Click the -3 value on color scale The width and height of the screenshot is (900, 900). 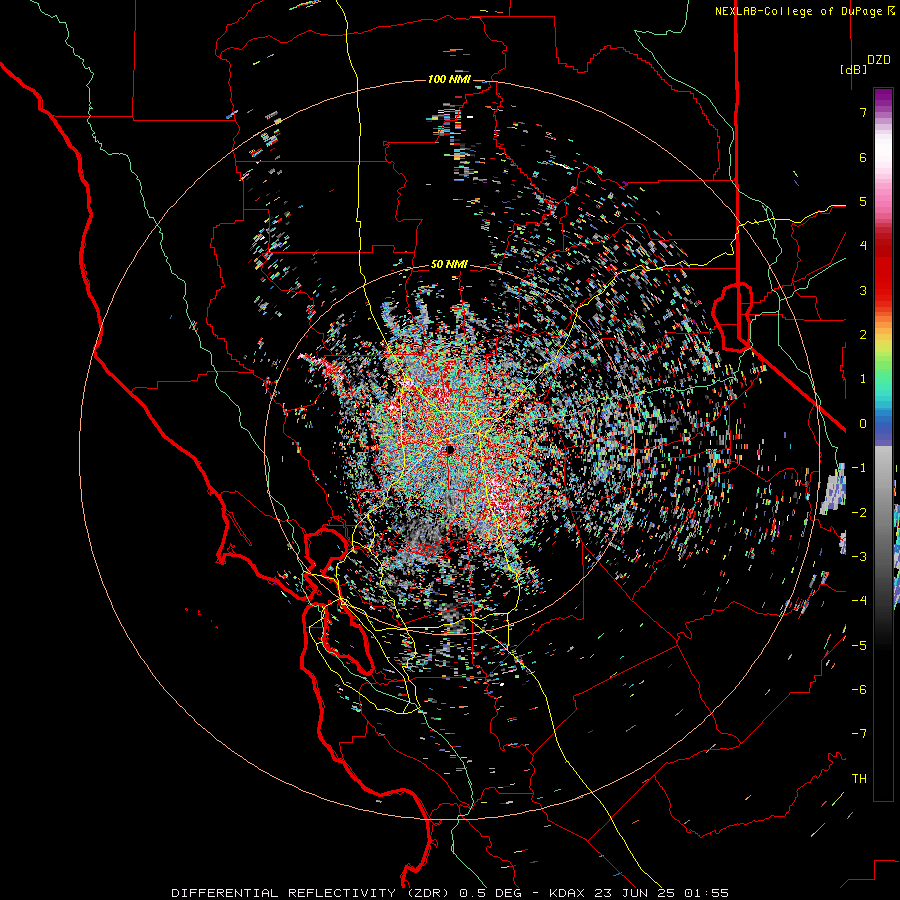(x=859, y=557)
